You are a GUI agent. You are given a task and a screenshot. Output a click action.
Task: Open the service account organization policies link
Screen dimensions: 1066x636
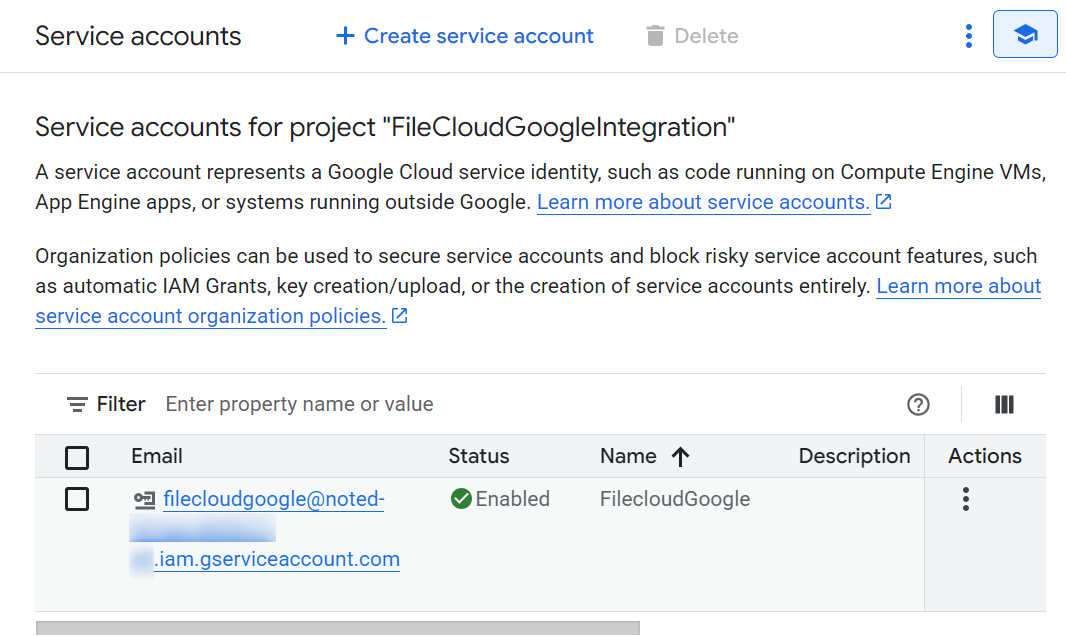click(210, 316)
